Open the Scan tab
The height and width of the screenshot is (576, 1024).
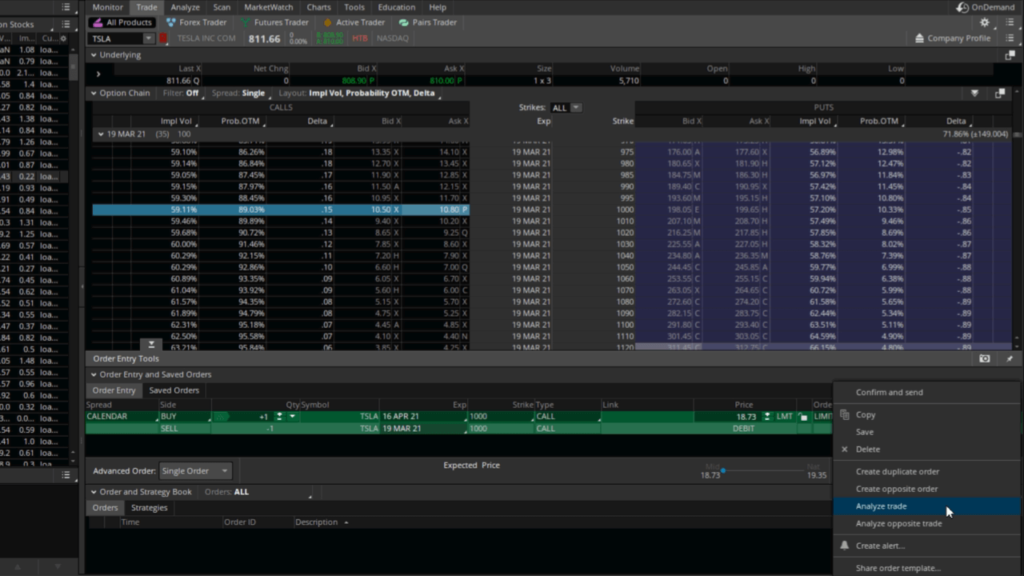[x=222, y=7]
